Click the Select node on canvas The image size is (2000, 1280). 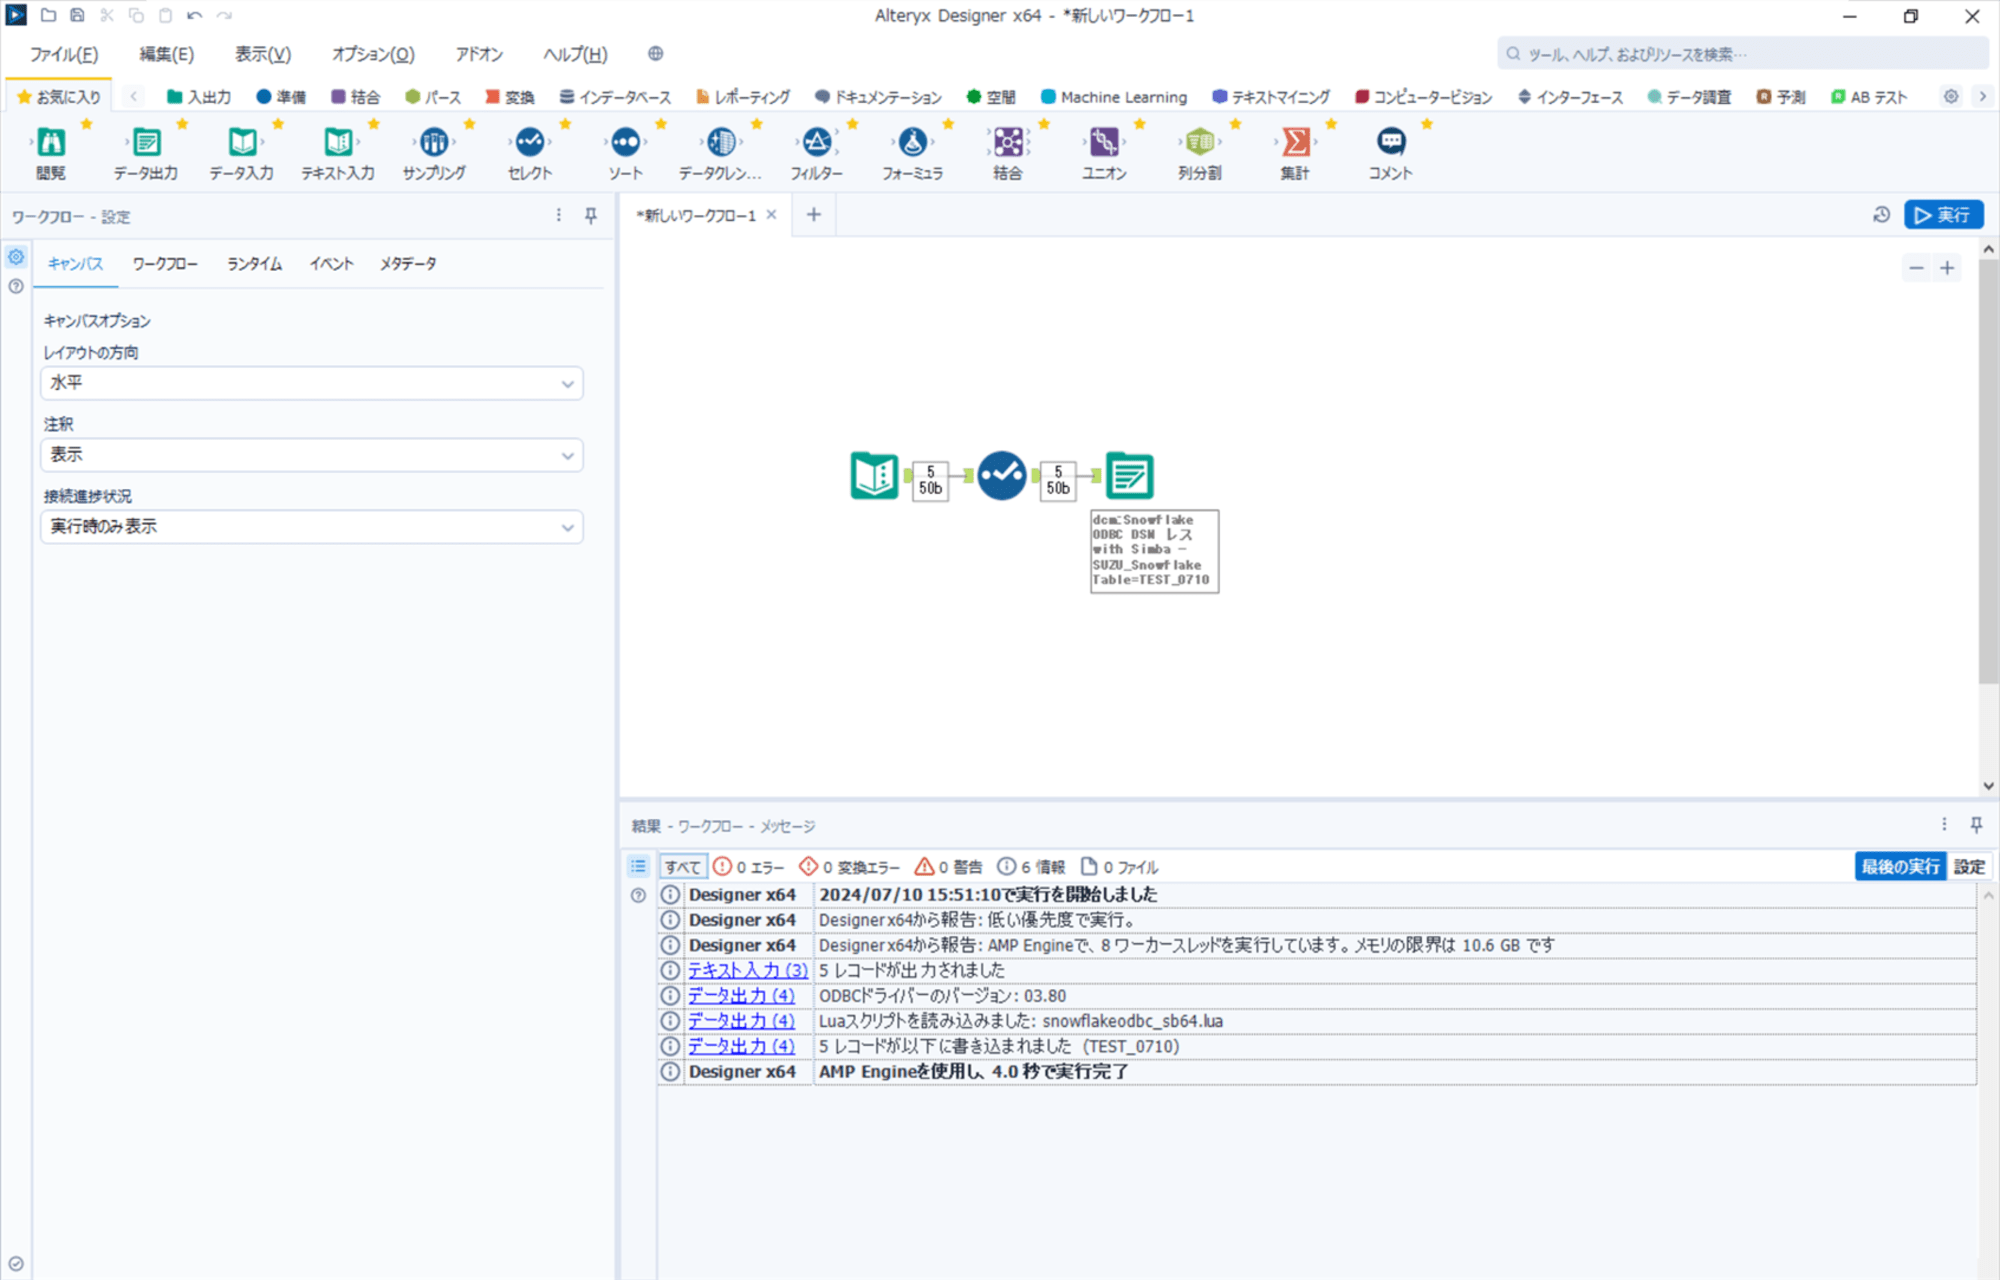point(1002,476)
